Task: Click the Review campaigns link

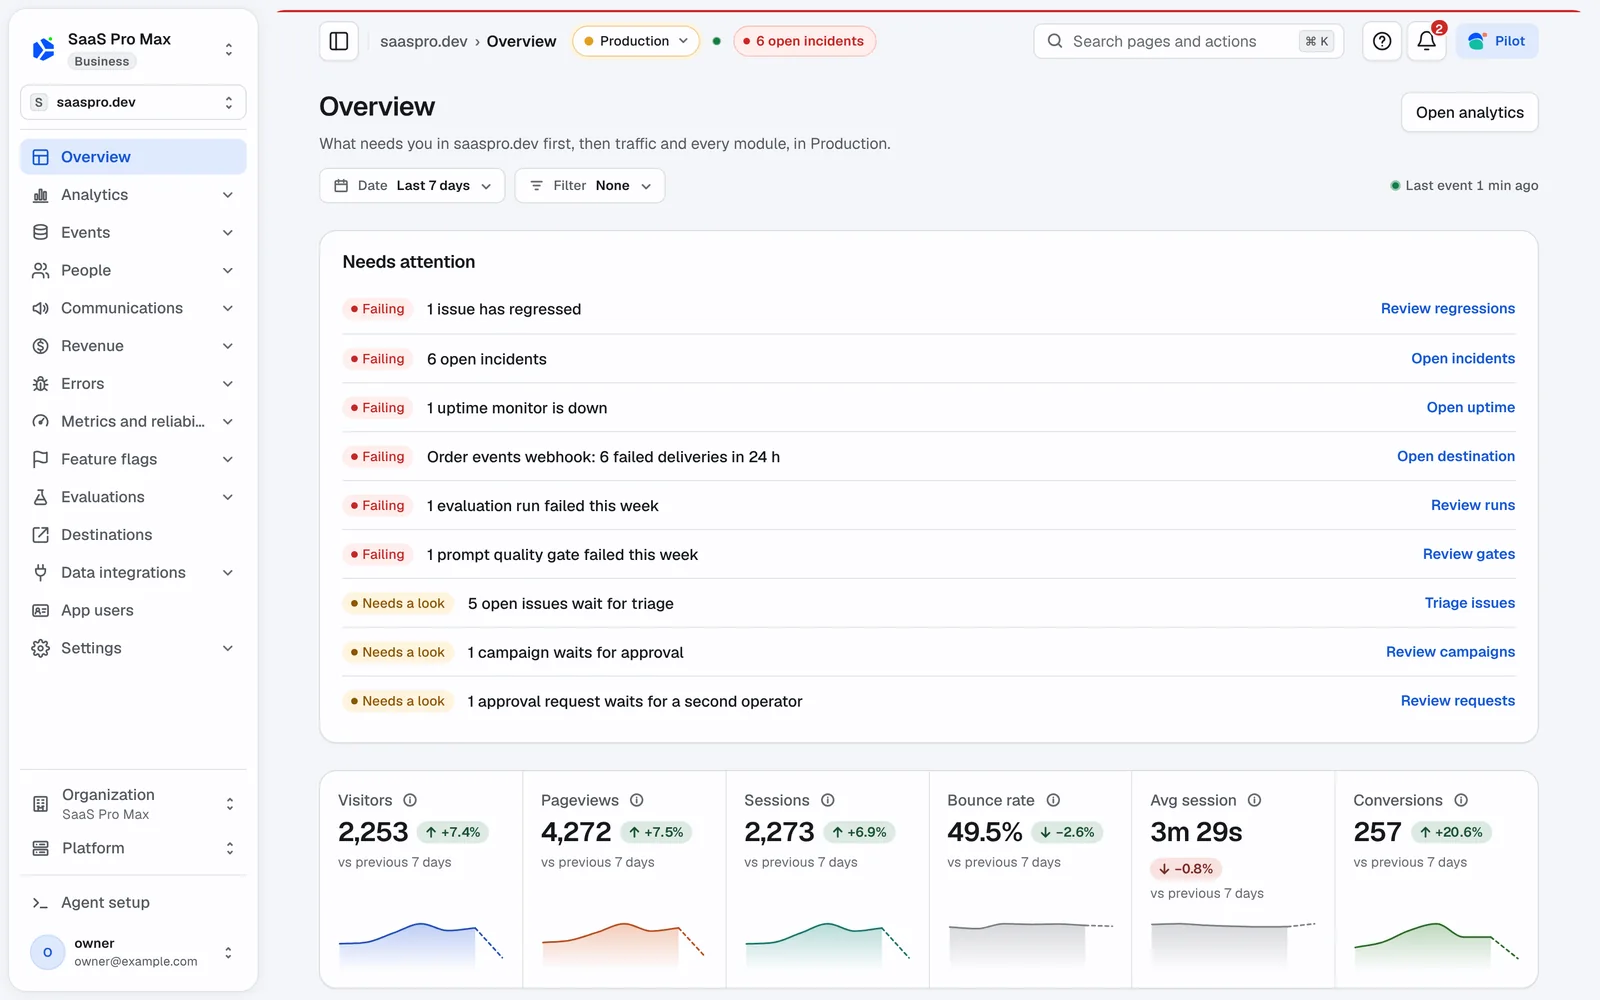Action: pyautogui.click(x=1450, y=652)
